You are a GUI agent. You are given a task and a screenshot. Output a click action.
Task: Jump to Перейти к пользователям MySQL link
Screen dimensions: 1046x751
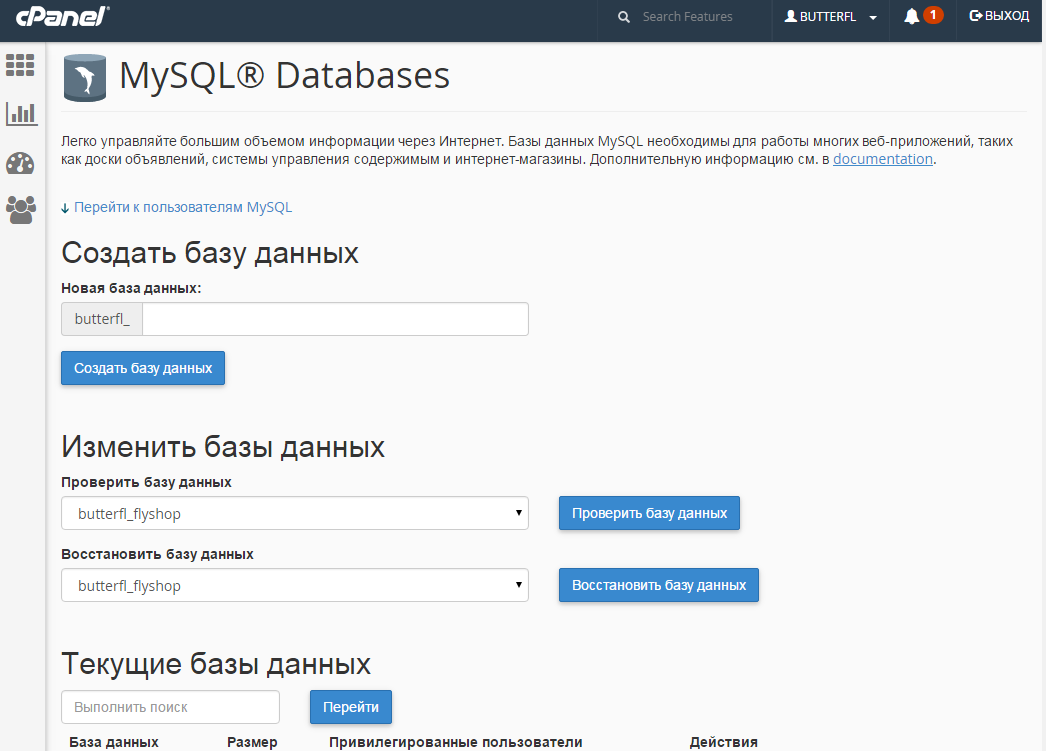[182, 207]
